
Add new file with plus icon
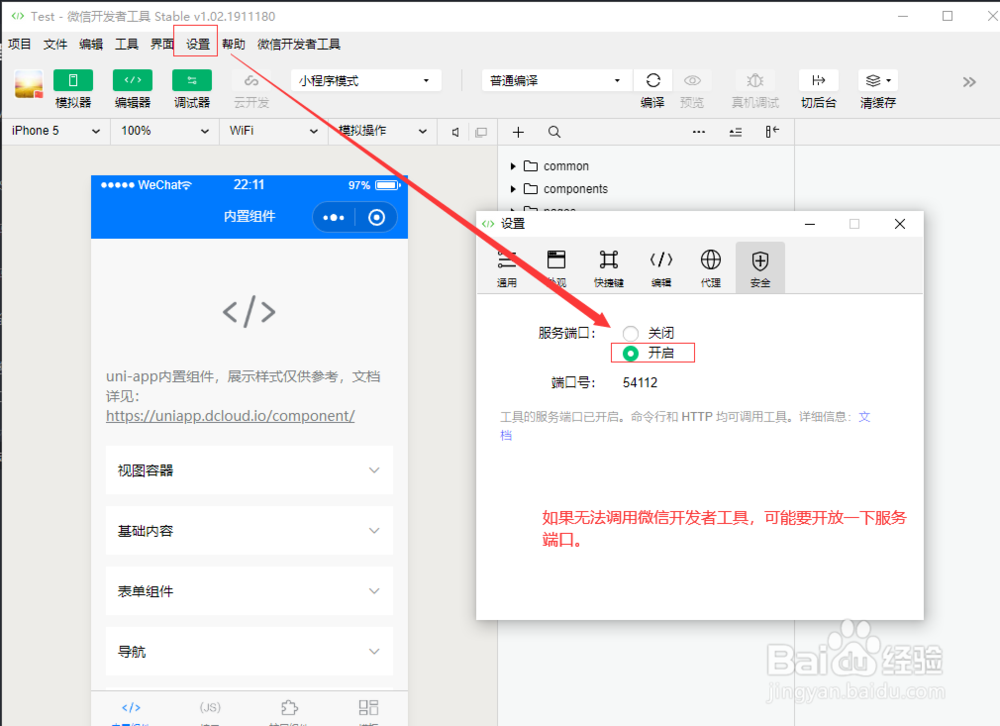(518, 132)
